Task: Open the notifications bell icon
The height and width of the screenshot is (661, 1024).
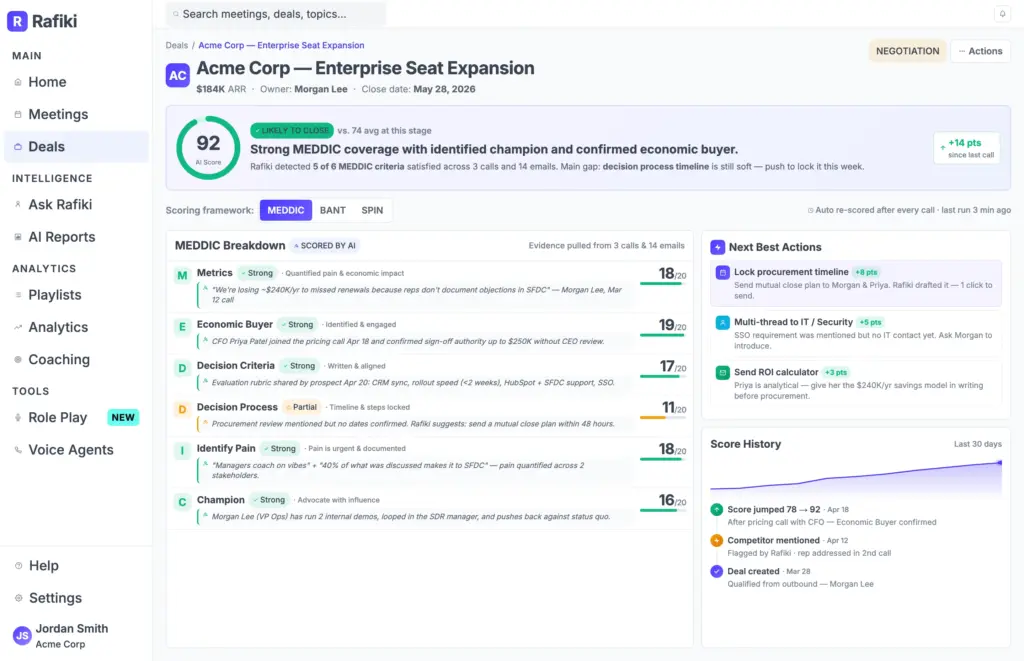Action: (x=1002, y=14)
